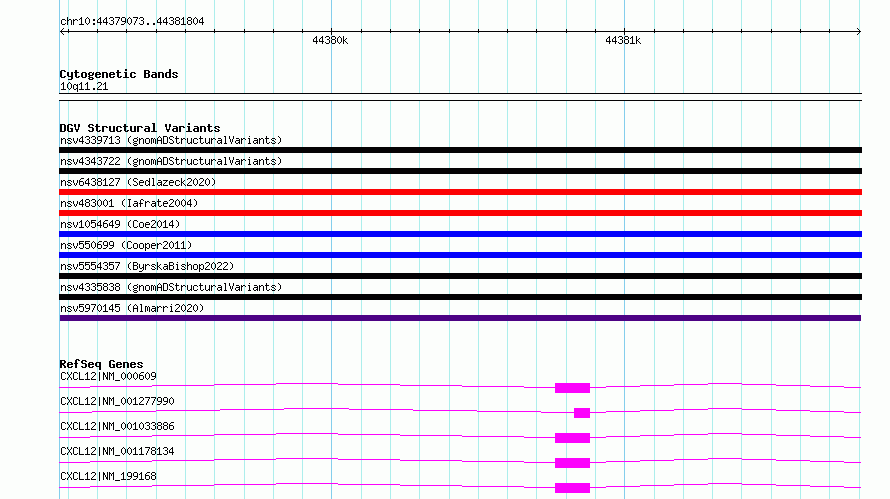The height and width of the screenshot is (499, 890).
Task: Select the RefSeq Genes track title
Action: 101,364
